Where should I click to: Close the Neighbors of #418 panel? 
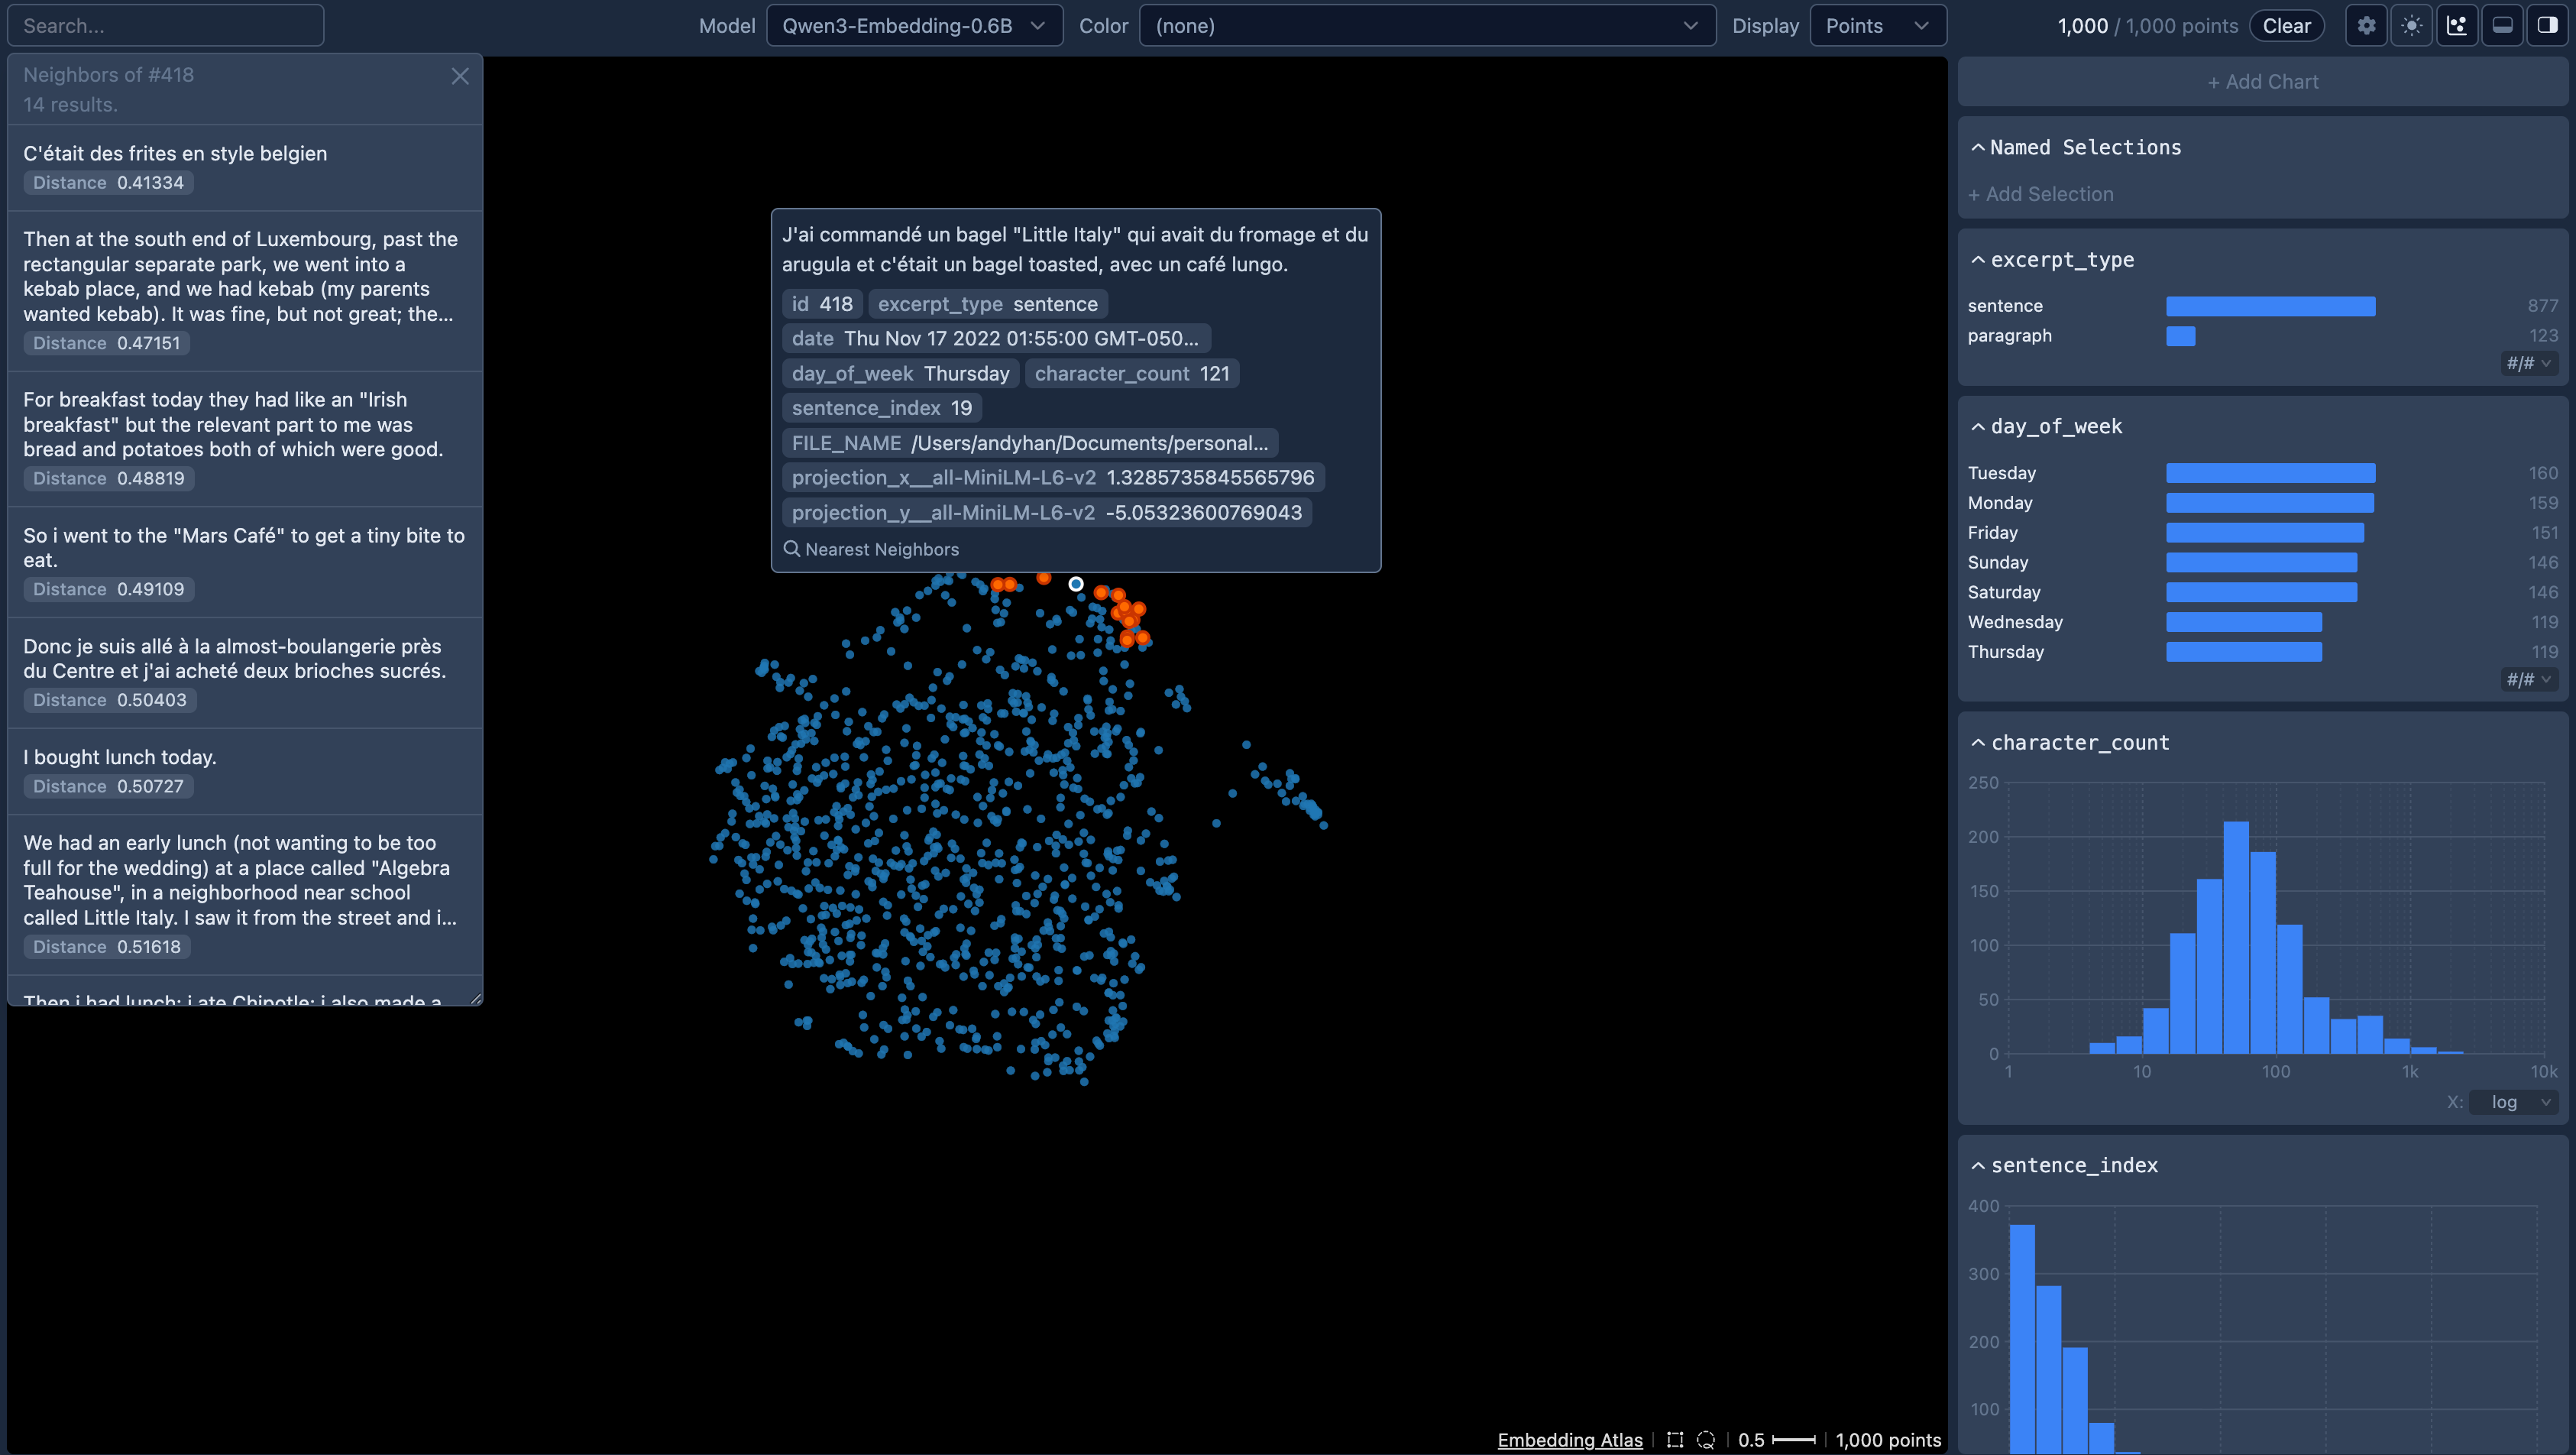pos(460,76)
